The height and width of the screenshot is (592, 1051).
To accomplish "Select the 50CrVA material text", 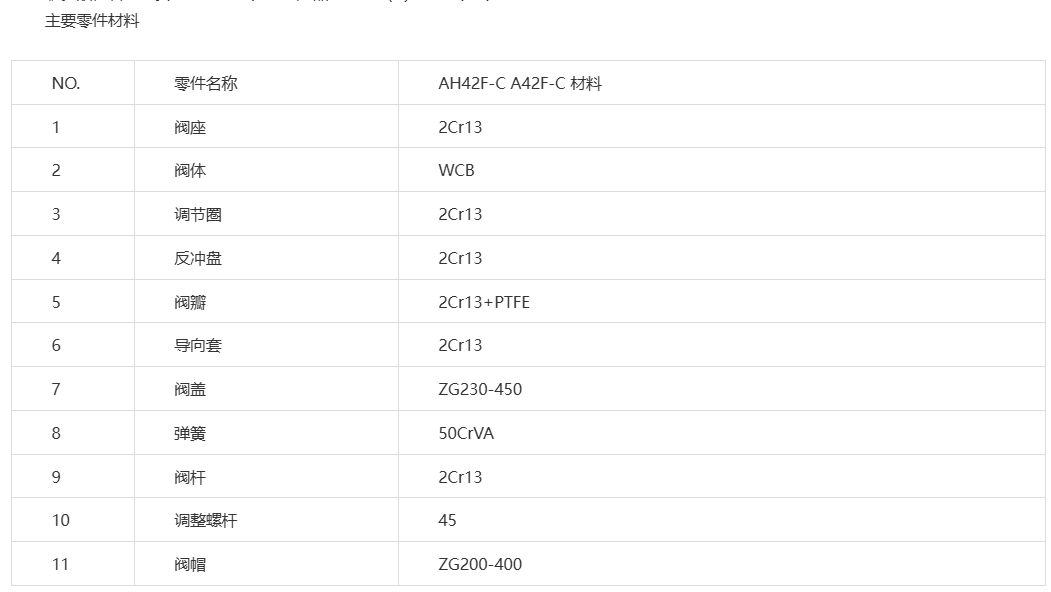I will 466,433.
